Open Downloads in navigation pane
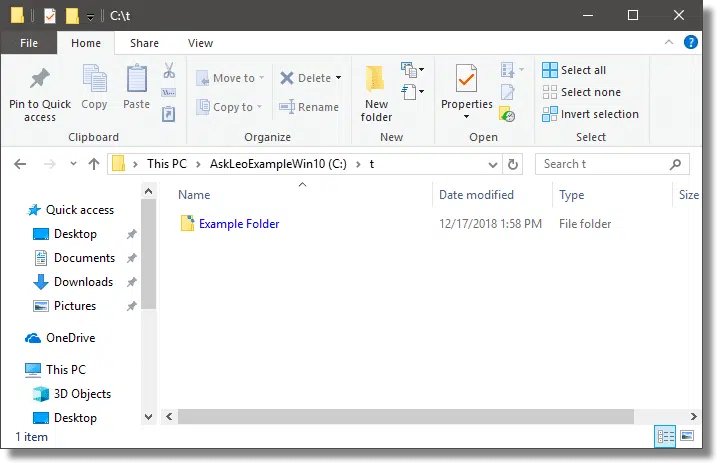 73,282
